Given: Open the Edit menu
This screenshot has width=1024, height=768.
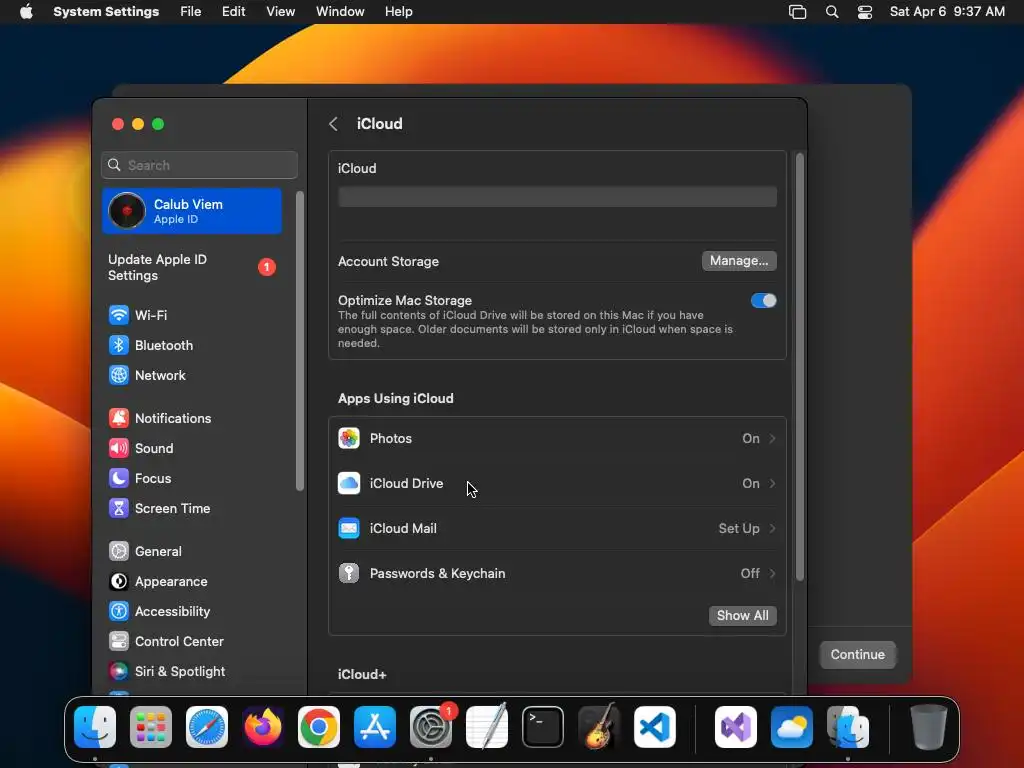Looking at the screenshot, I should tap(233, 12).
